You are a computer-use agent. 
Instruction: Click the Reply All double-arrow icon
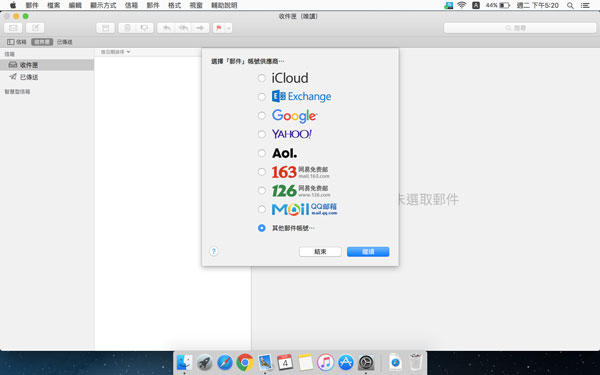[183, 28]
